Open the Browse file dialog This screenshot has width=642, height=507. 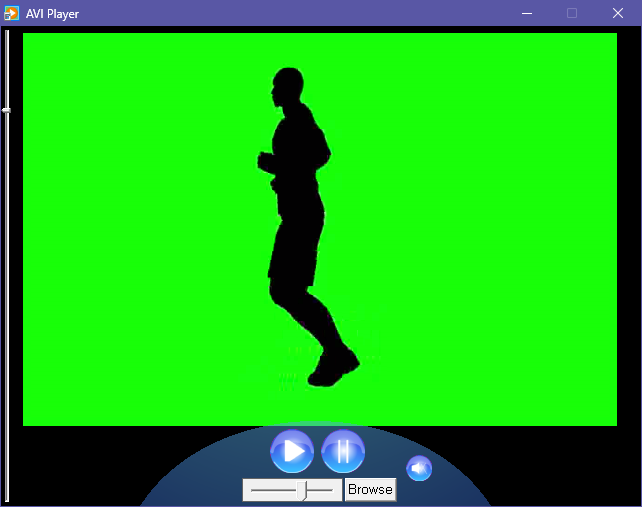click(371, 489)
